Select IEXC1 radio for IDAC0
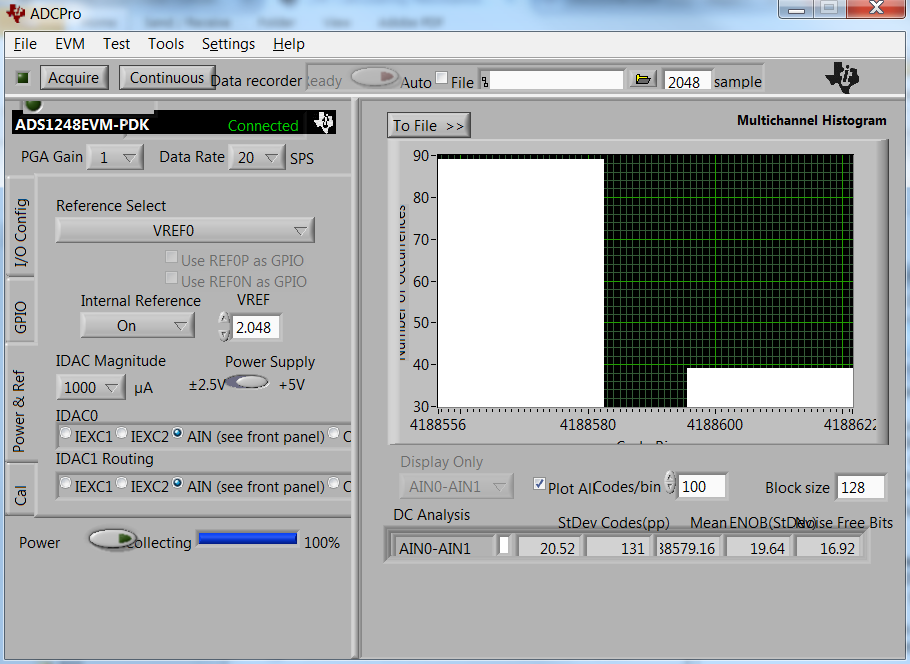 pos(66,433)
